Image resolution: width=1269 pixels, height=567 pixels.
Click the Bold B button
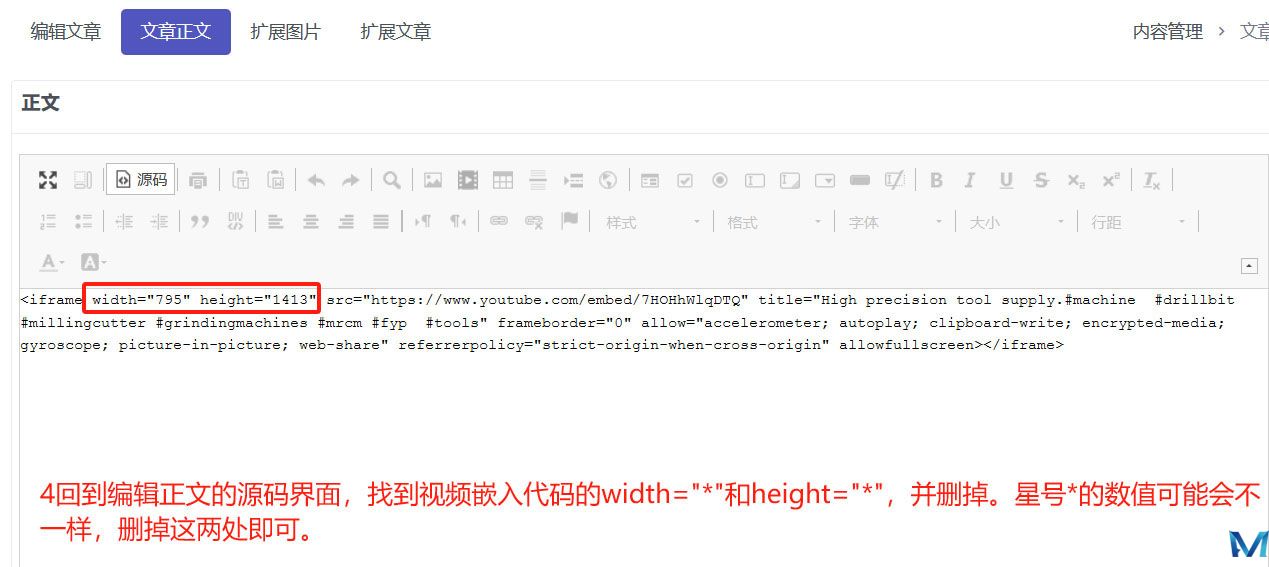(x=936, y=180)
